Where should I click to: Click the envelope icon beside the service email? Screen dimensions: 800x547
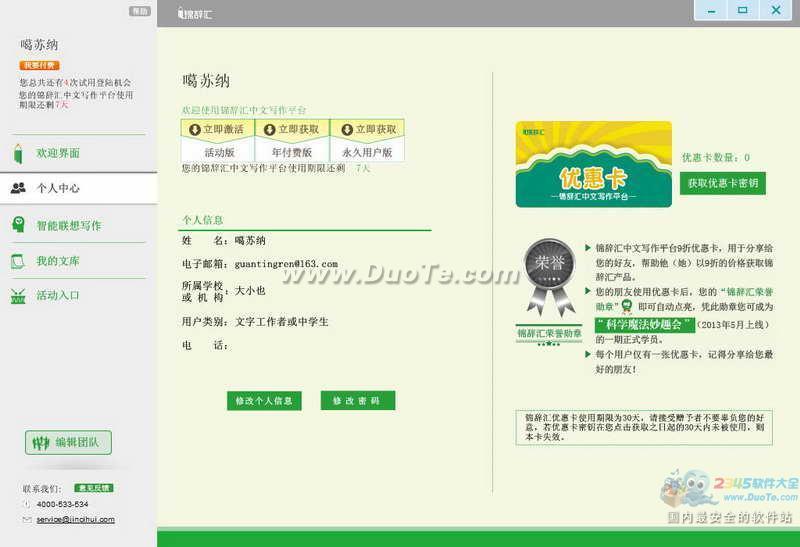(x=27, y=519)
